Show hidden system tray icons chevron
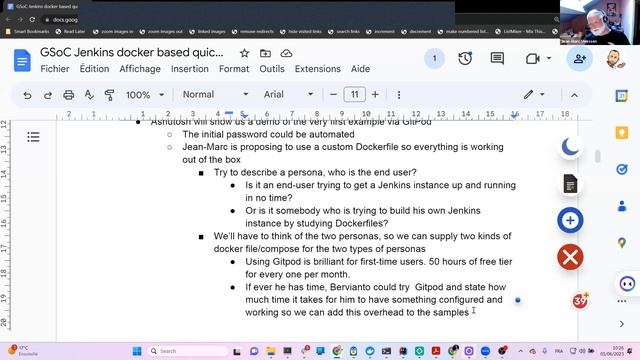 click(520, 351)
